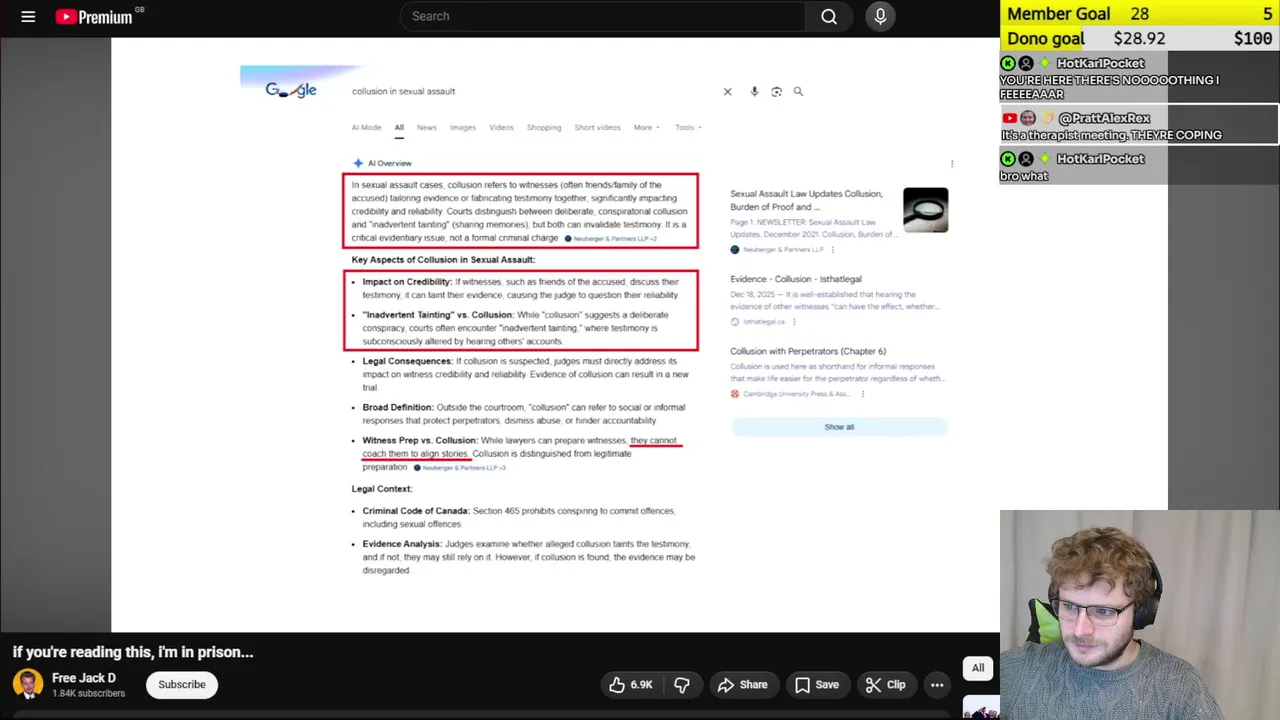Open the Free Jack D channel name

[84, 678]
